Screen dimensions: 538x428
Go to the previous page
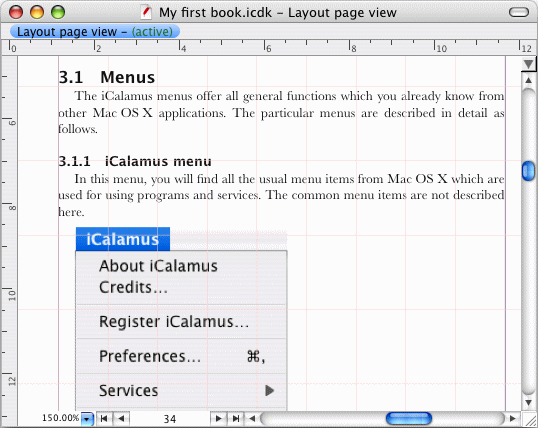[x=121, y=418]
